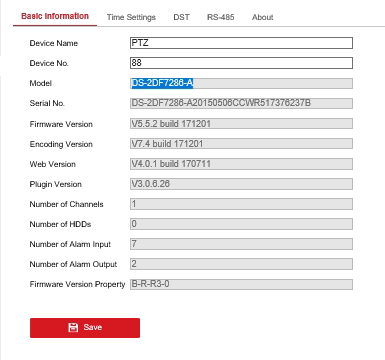This screenshot has height=360, width=385.
Task: Click the "Number of Alarm Input" label
Action: (x=70, y=244)
